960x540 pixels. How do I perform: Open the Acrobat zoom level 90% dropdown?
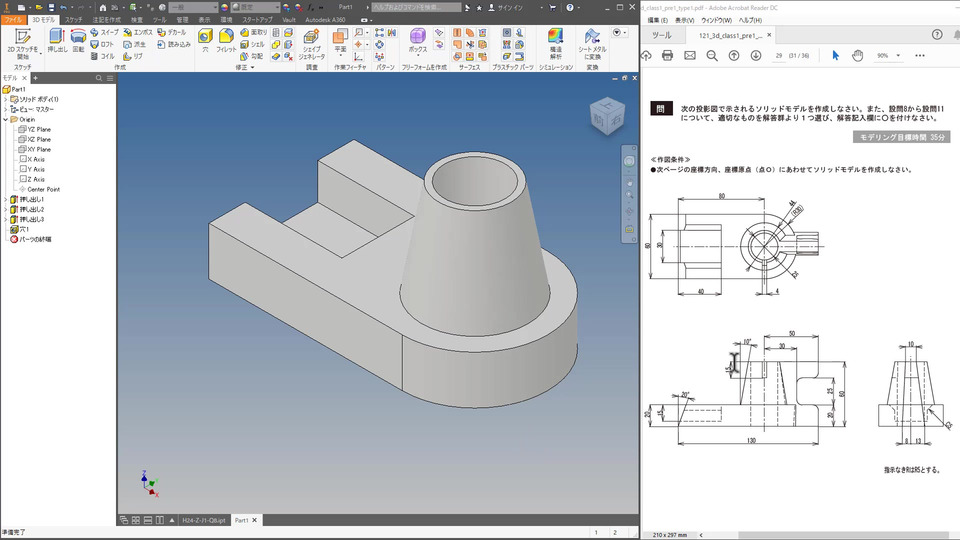click(x=898, y=56)
